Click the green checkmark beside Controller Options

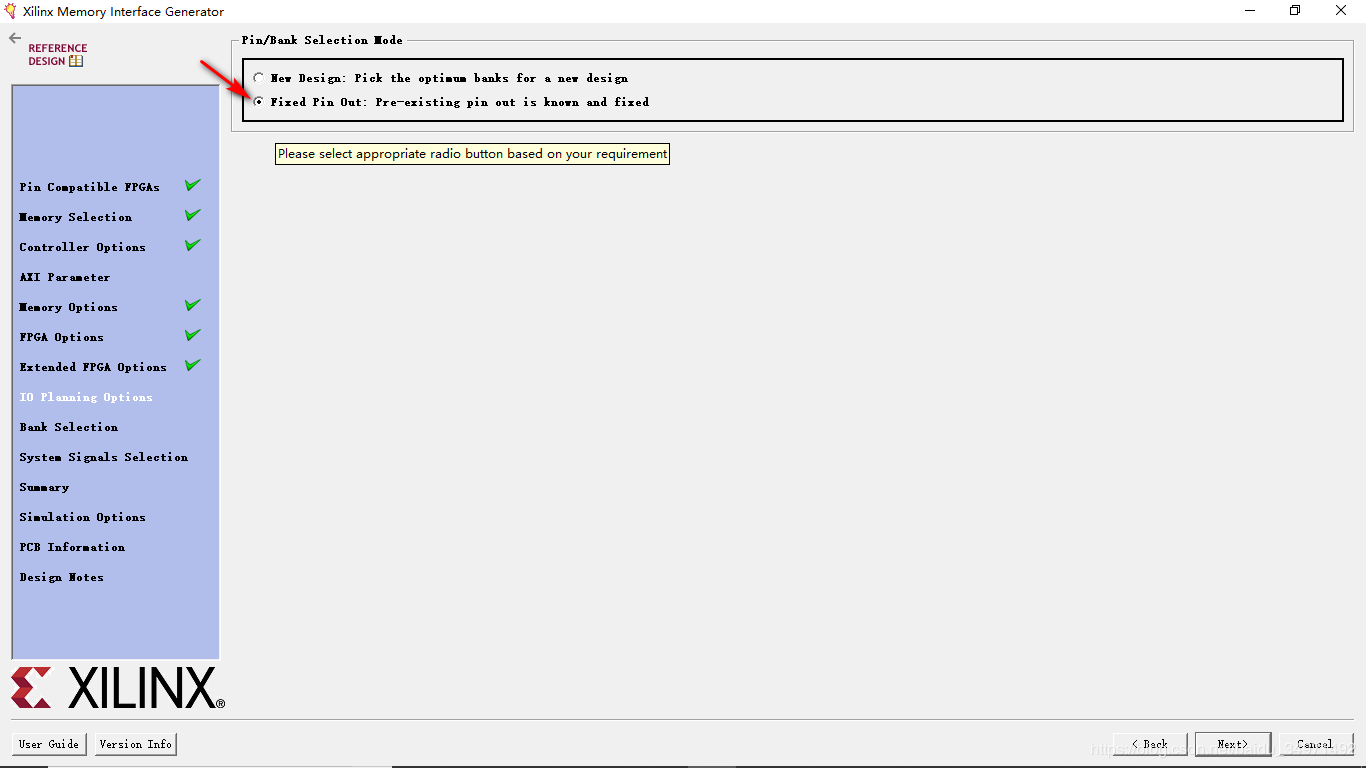click(193, 245)
